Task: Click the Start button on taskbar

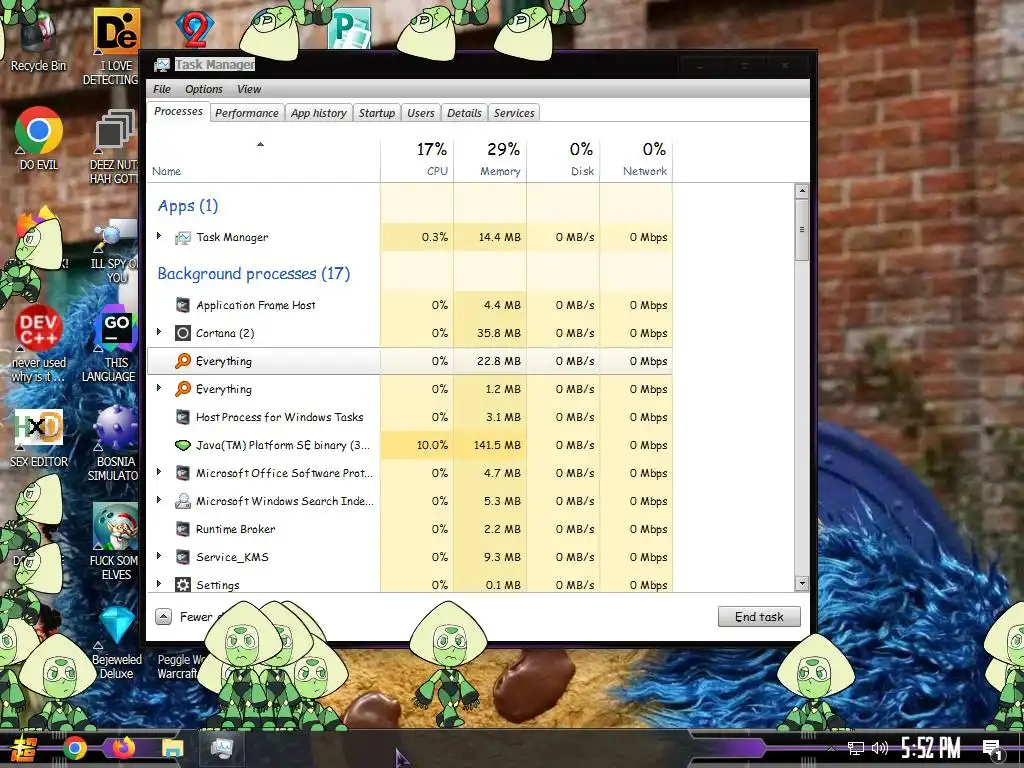Action: 24,748
